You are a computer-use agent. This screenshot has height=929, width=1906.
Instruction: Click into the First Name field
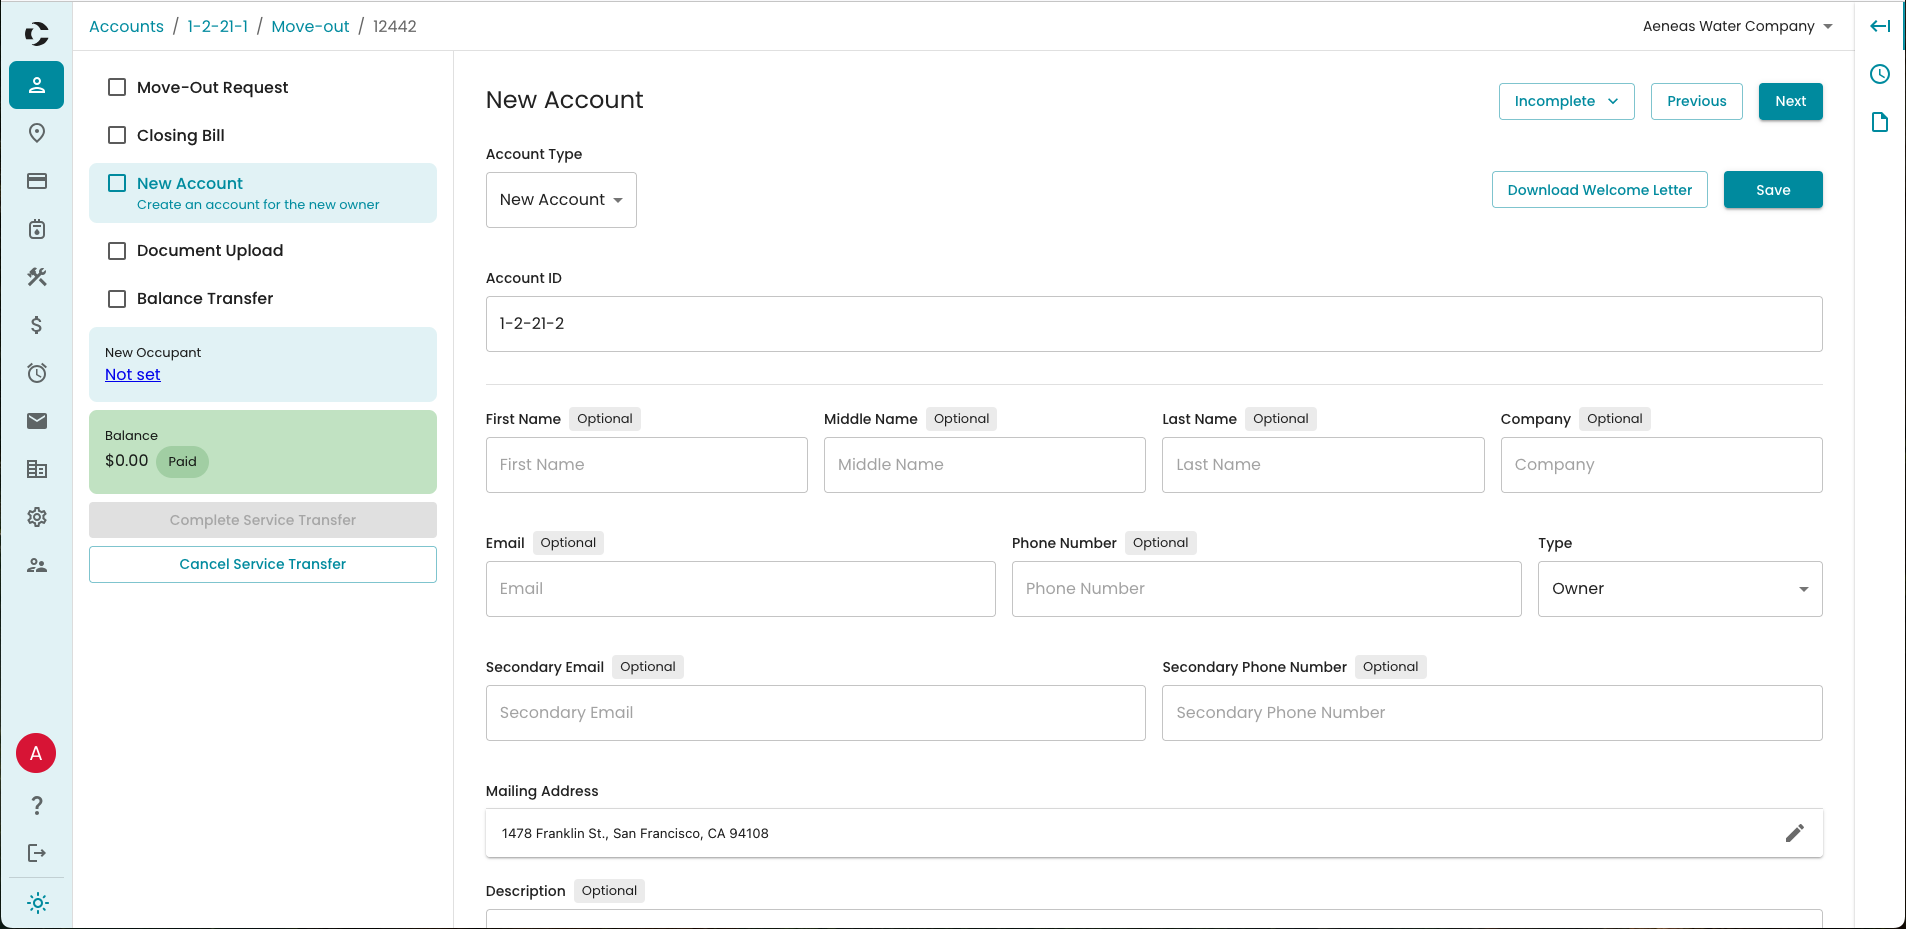click(646, 465)
